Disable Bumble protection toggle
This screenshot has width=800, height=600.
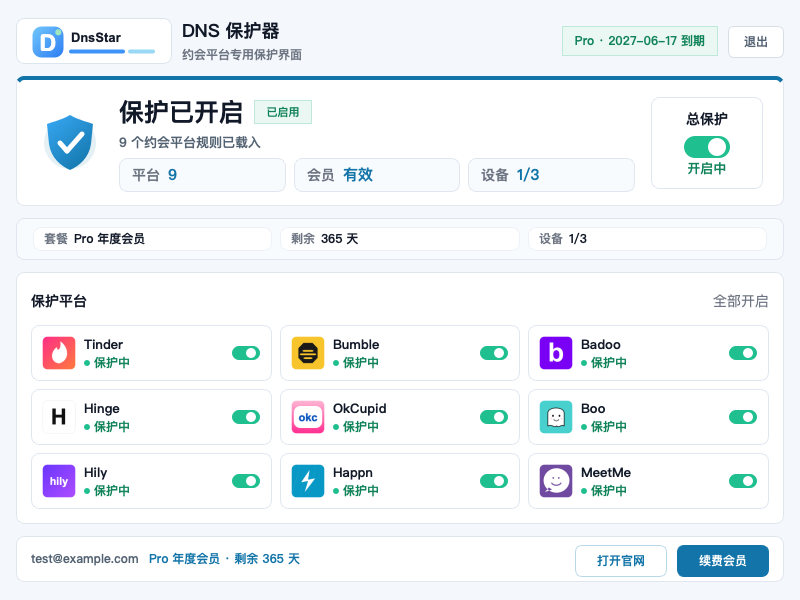click(x=494, y=353)
